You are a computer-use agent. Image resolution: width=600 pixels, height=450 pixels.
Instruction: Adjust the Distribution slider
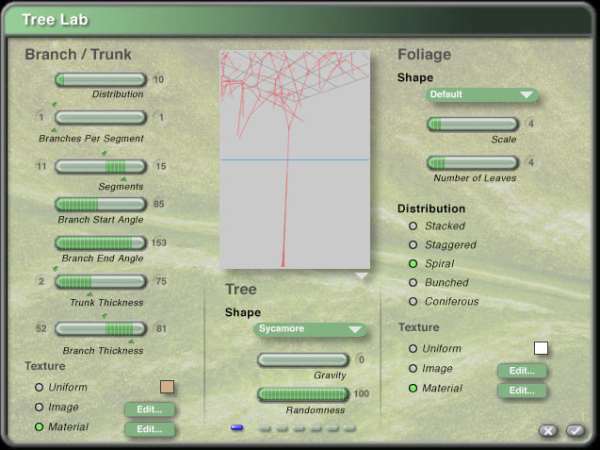coord(101,80)
